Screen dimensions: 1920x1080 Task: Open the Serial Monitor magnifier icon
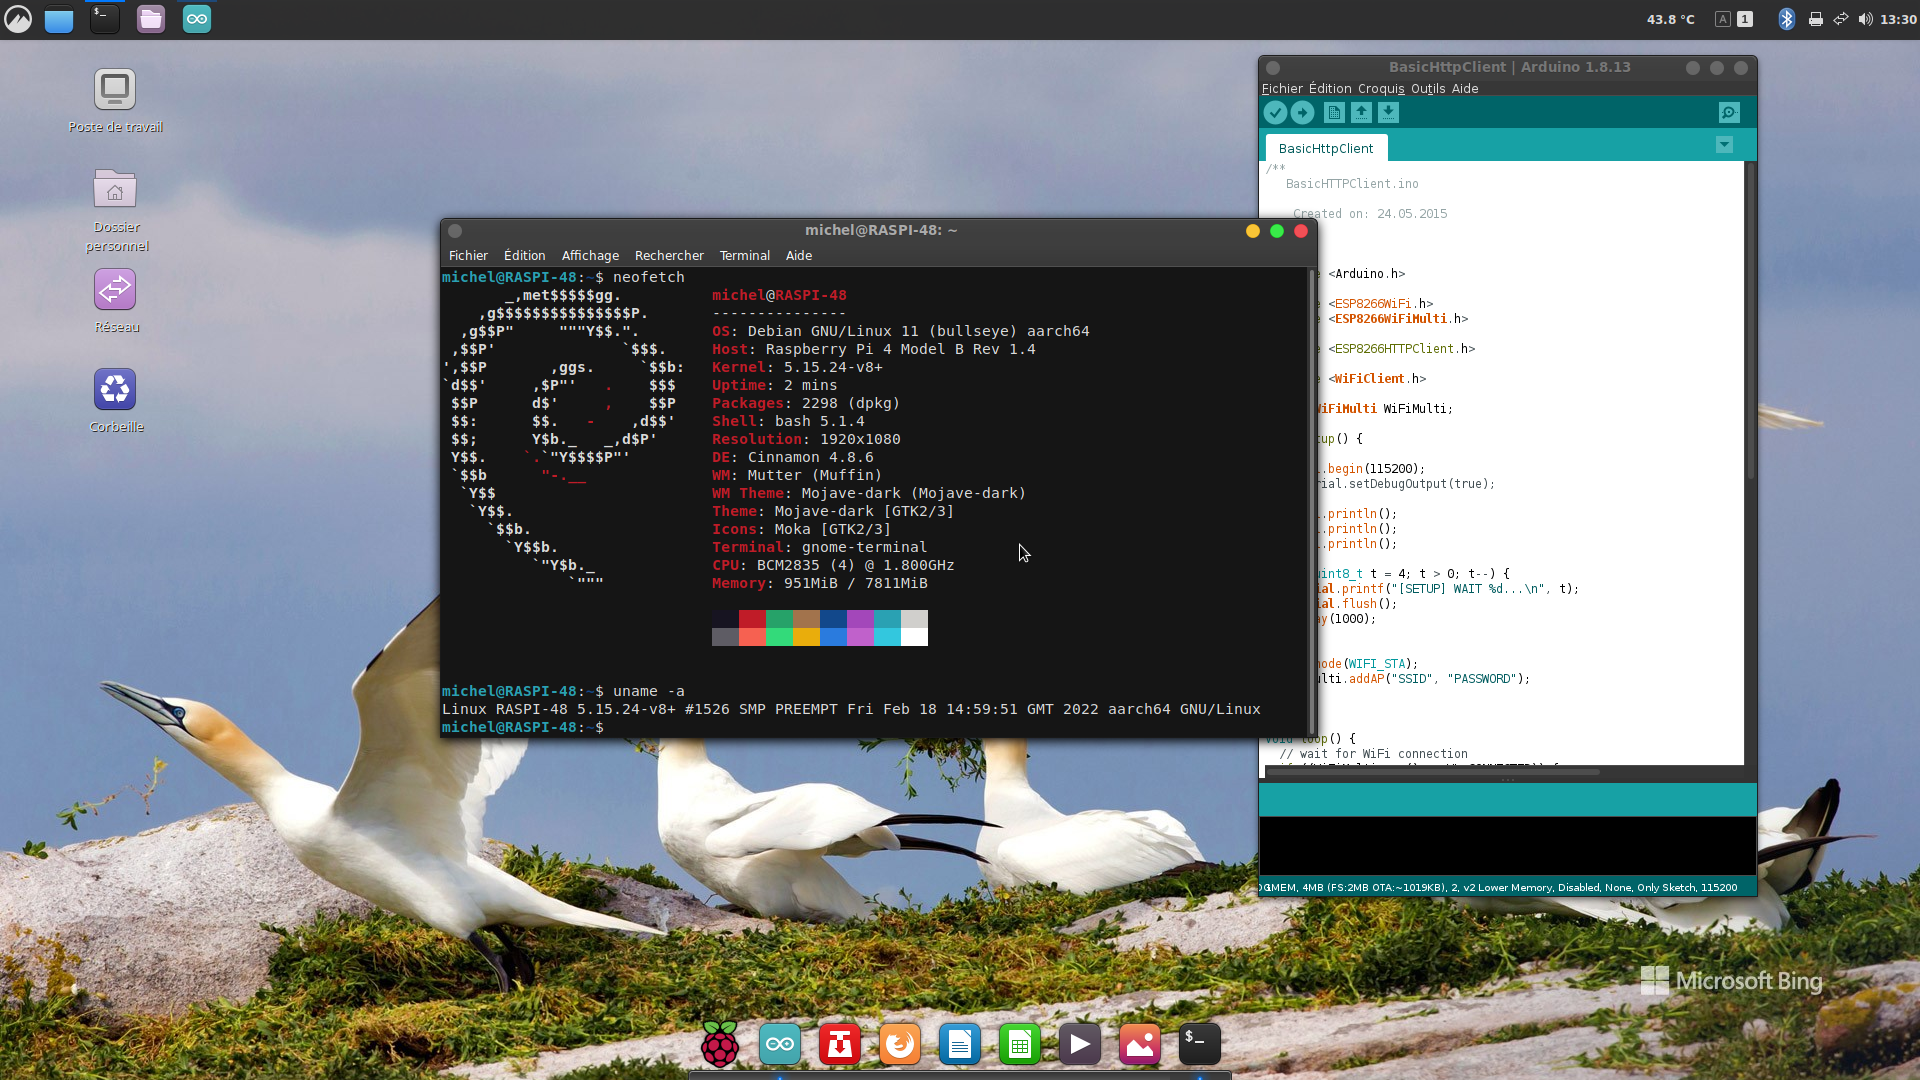[1729, 113]
